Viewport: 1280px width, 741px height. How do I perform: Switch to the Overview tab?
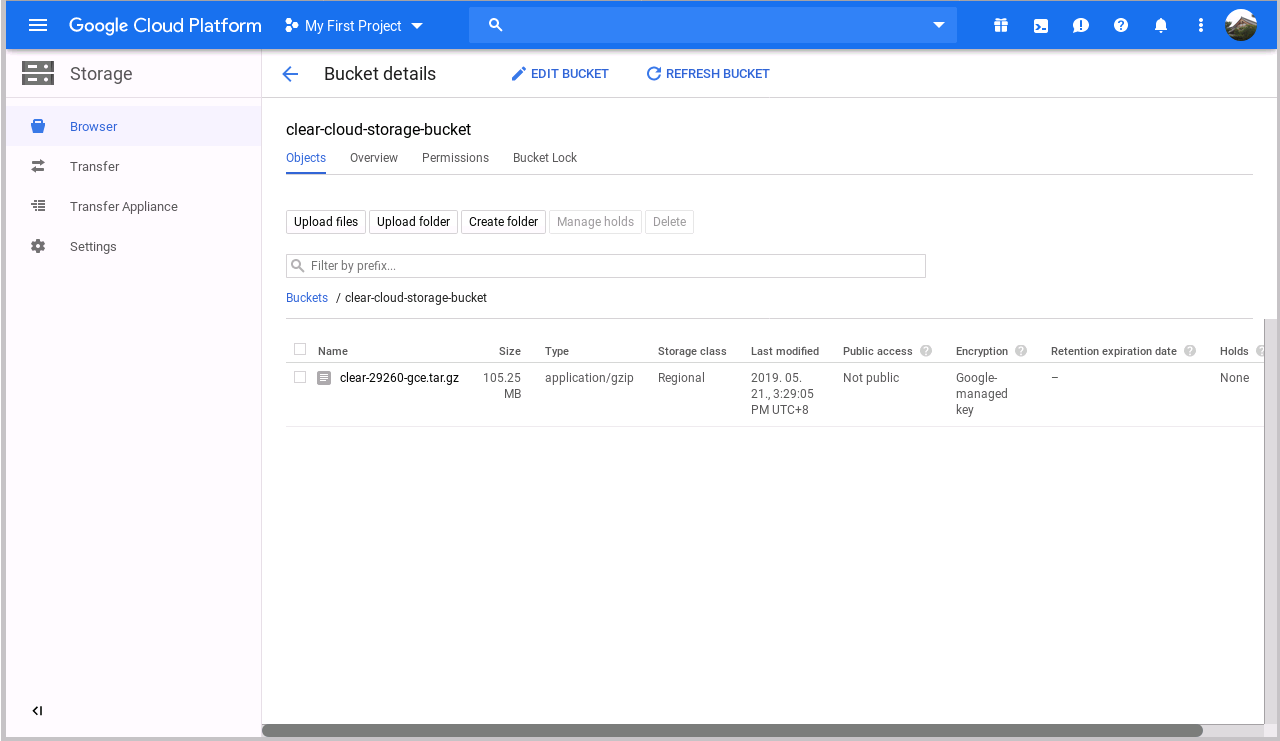pos(374,158)
